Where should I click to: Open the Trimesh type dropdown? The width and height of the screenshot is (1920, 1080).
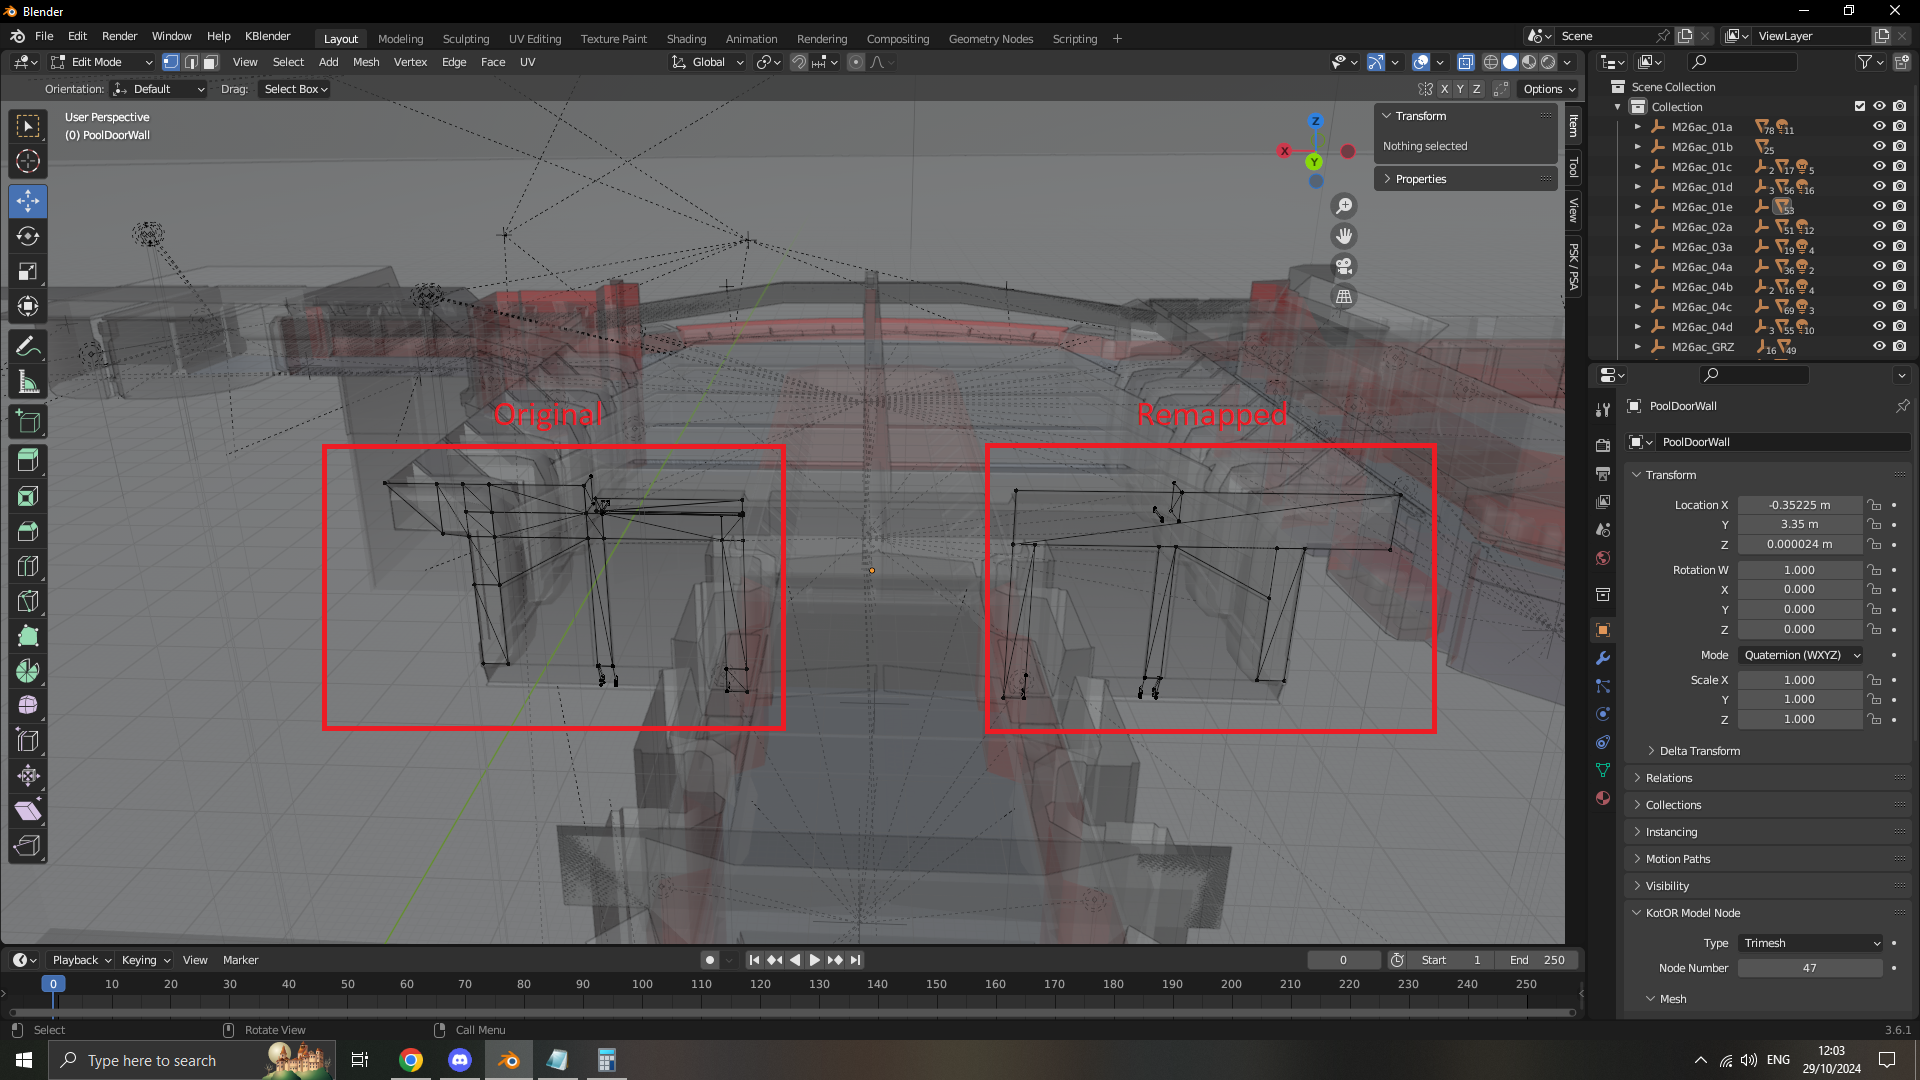coord(1811,943)
